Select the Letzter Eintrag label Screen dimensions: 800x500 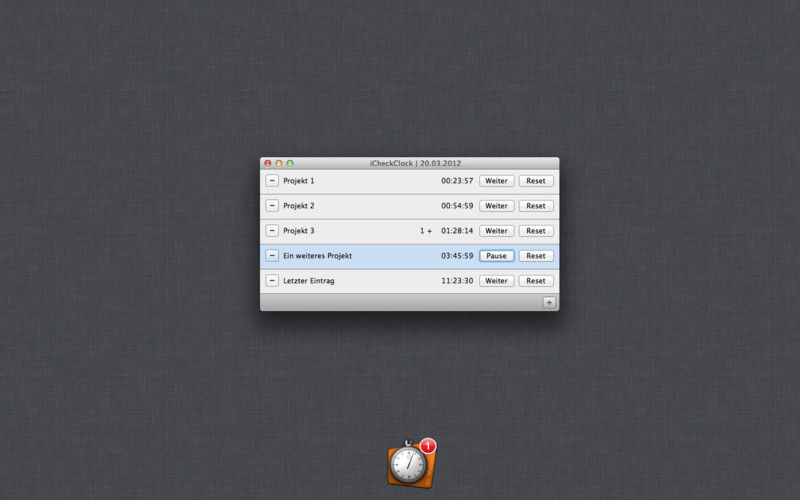pos(309,281)
